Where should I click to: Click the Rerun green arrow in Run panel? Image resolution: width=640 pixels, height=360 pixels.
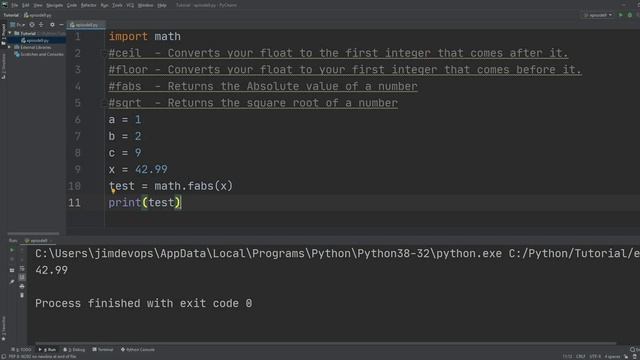click(12, 250)
